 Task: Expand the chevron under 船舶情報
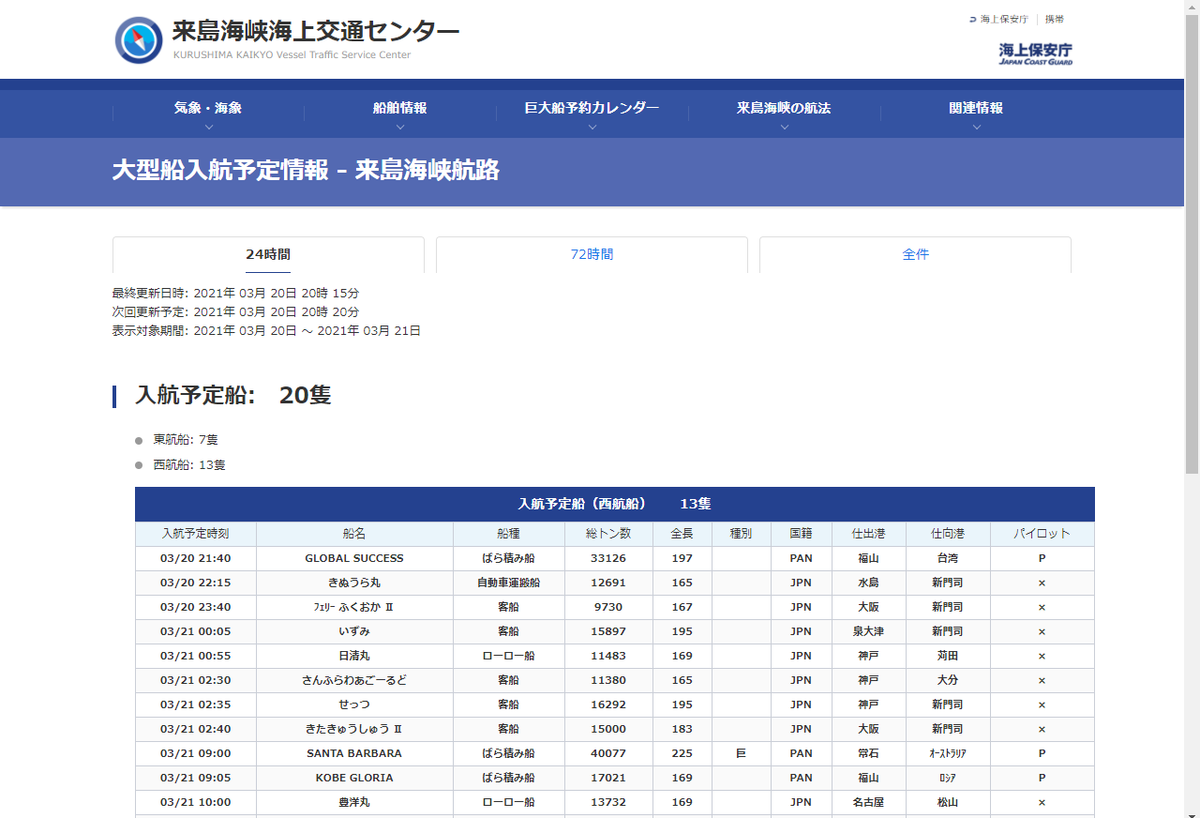click(400, 127)
